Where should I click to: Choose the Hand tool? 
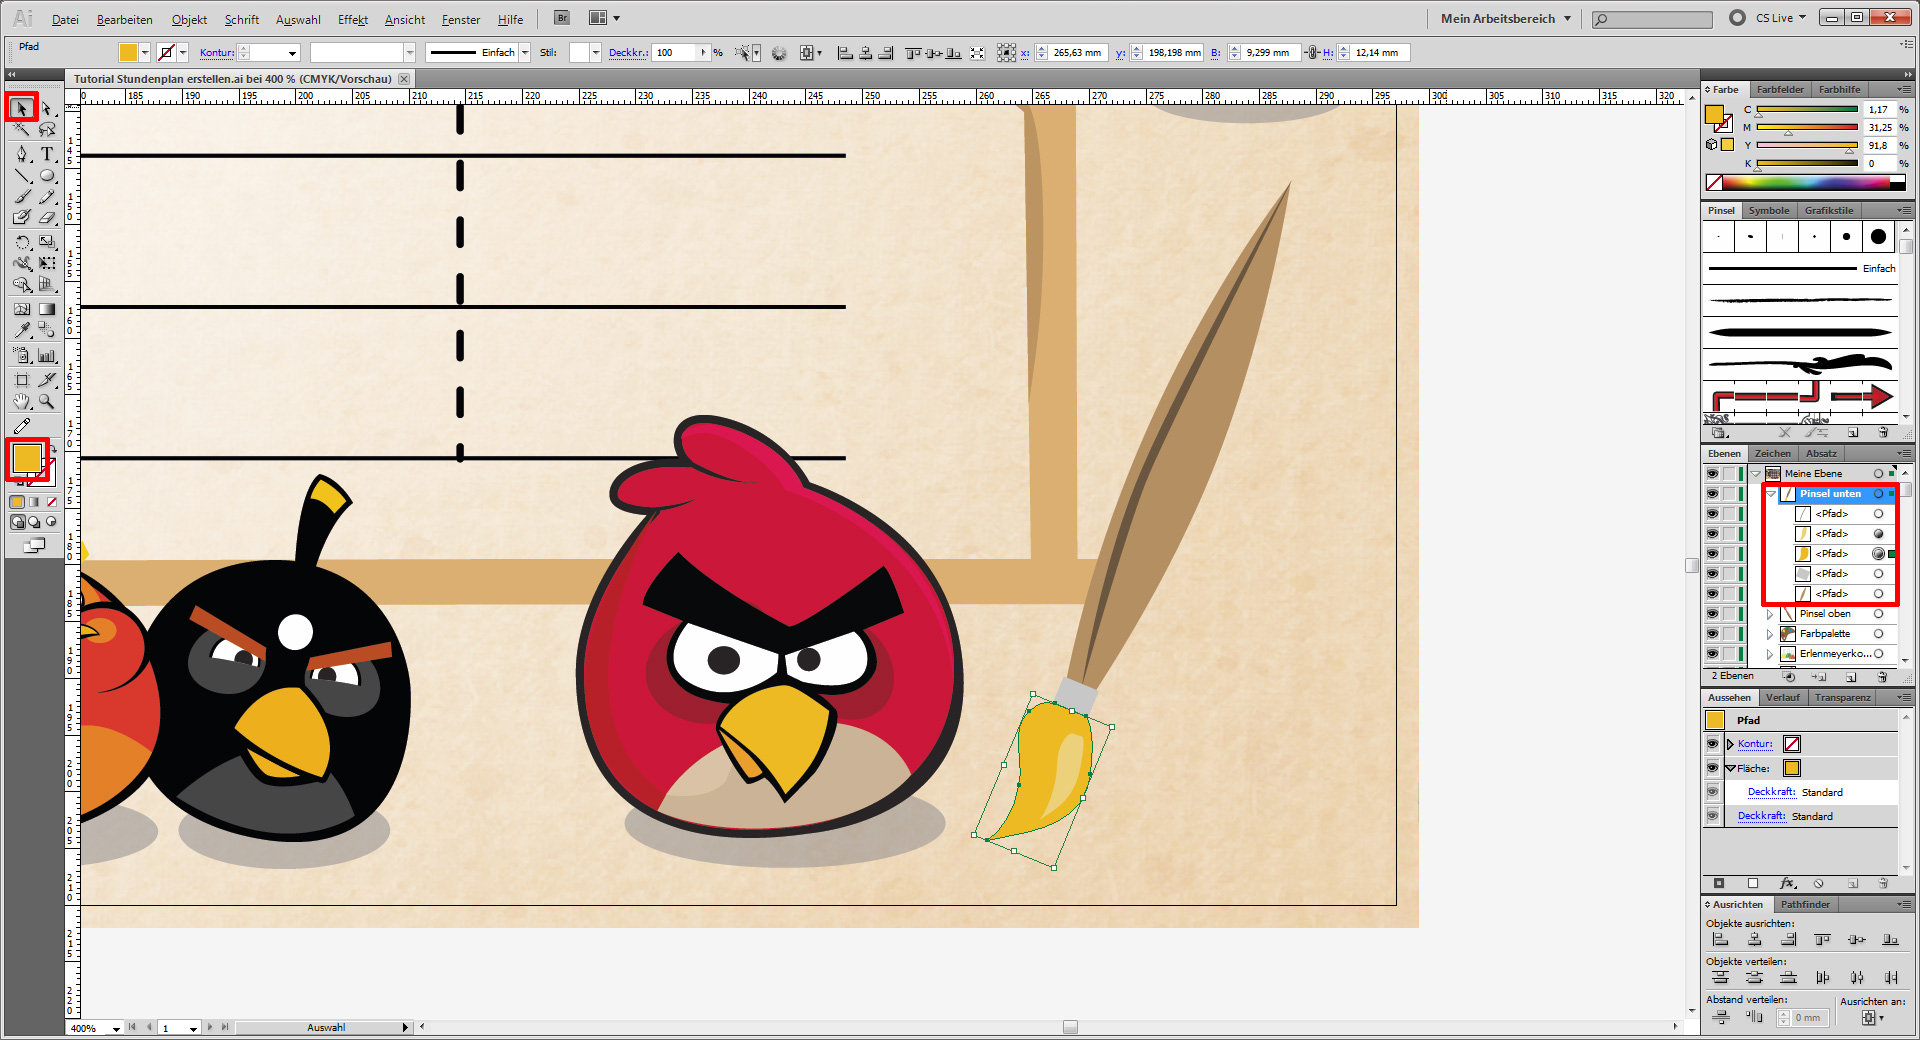(22, 402)
